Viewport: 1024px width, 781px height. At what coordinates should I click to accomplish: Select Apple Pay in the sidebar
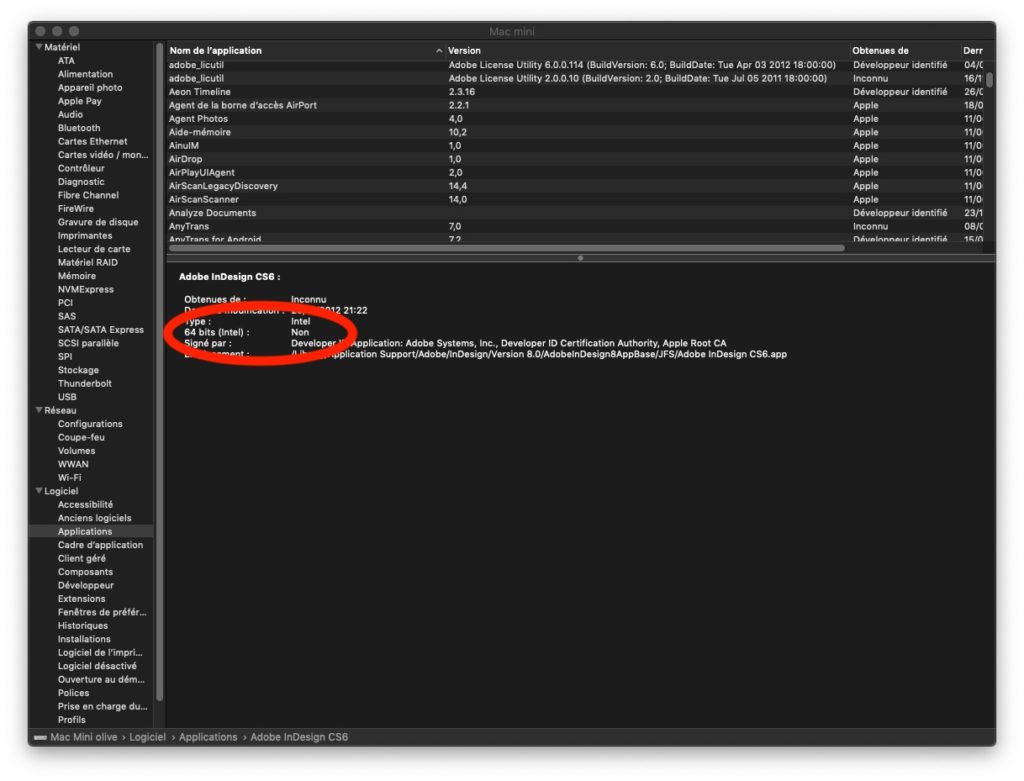coord(80,101)
